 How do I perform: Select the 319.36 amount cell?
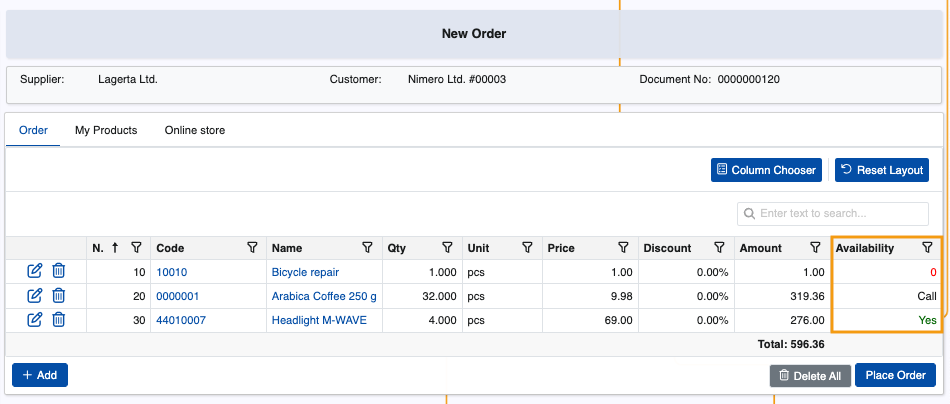pos(783,296)
